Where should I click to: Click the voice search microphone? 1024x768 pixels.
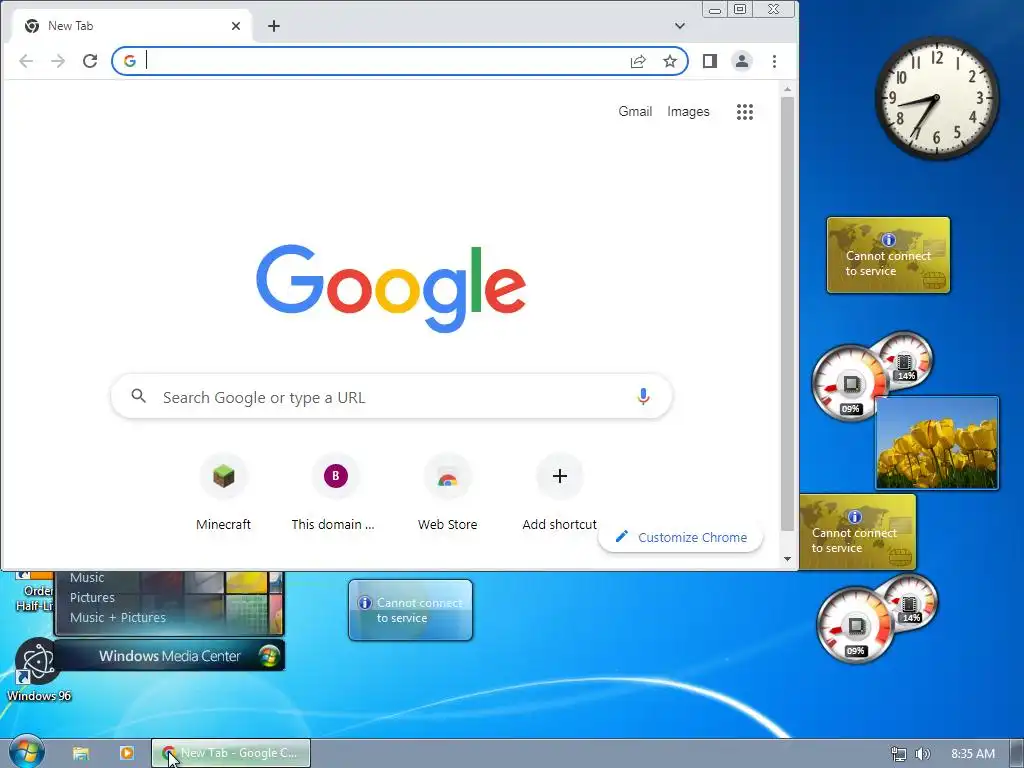(x=643, y=396)
